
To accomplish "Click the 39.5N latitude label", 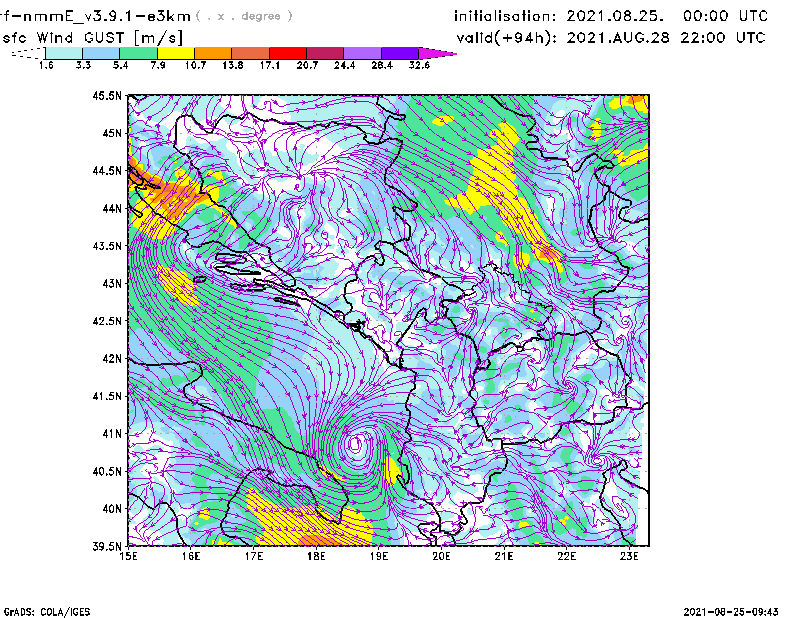I will (x=107, y=547).
